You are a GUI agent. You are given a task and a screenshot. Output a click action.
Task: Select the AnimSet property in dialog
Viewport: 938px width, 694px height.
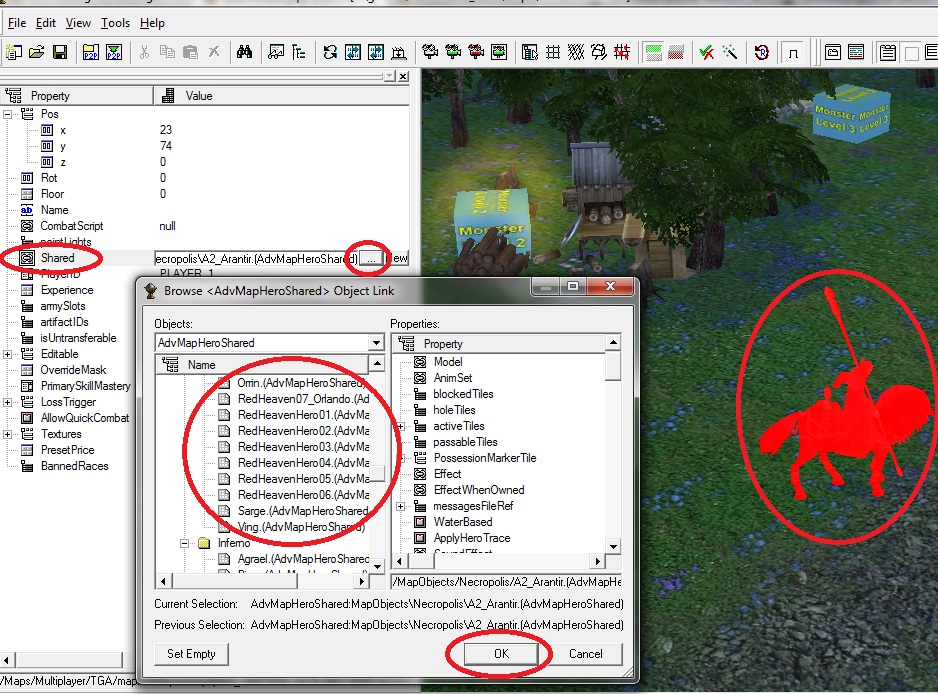(x=453, y=378)
